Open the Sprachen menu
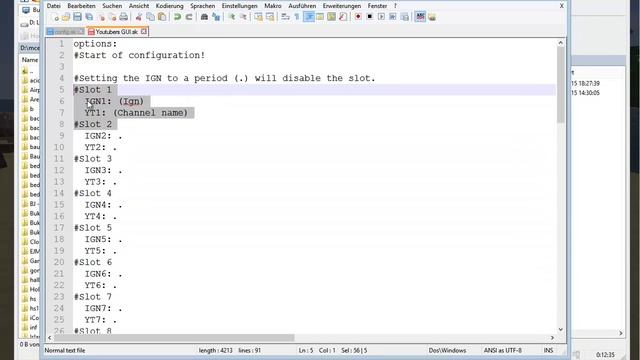 [202, 6]
